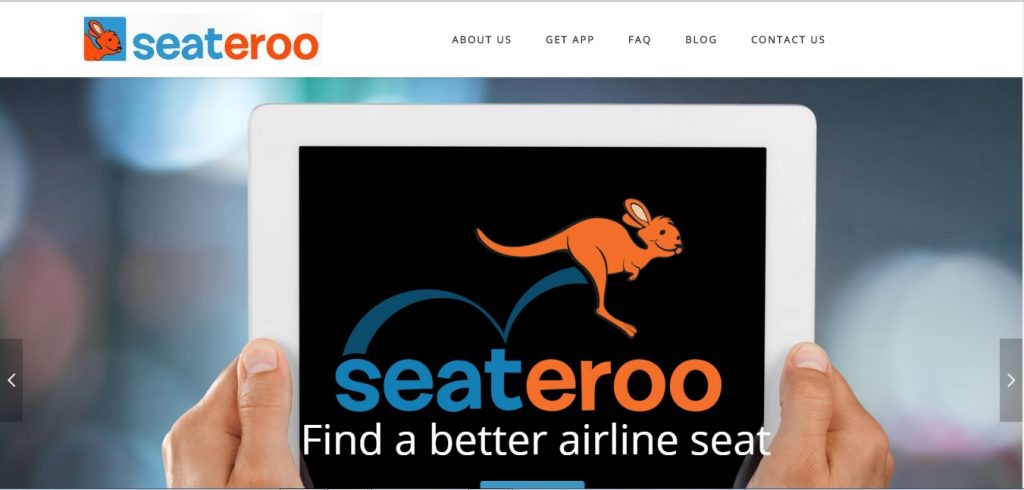
Task: Click the tablet's white top bezel
Action: click(532, 125)
